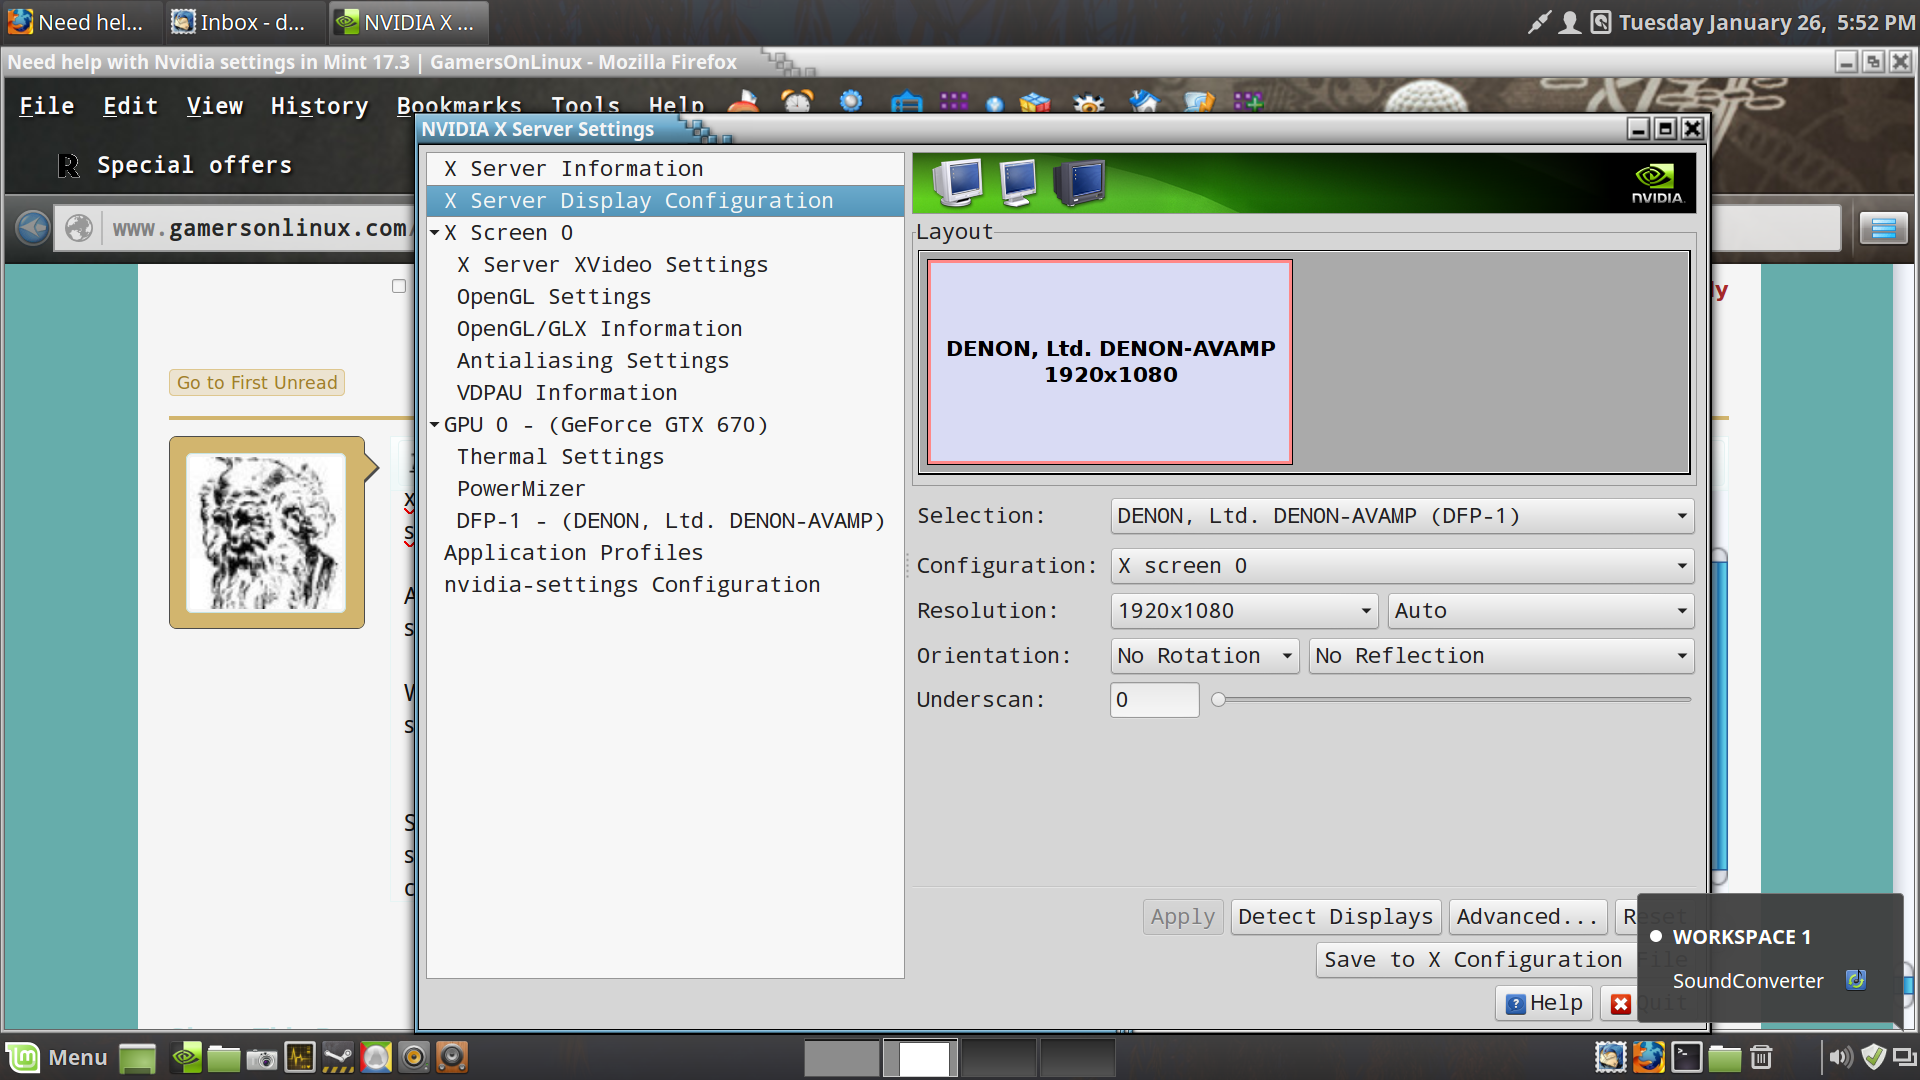Click the Help button in NVIDIA settings
1920x1080 pixels.
1543,1003
